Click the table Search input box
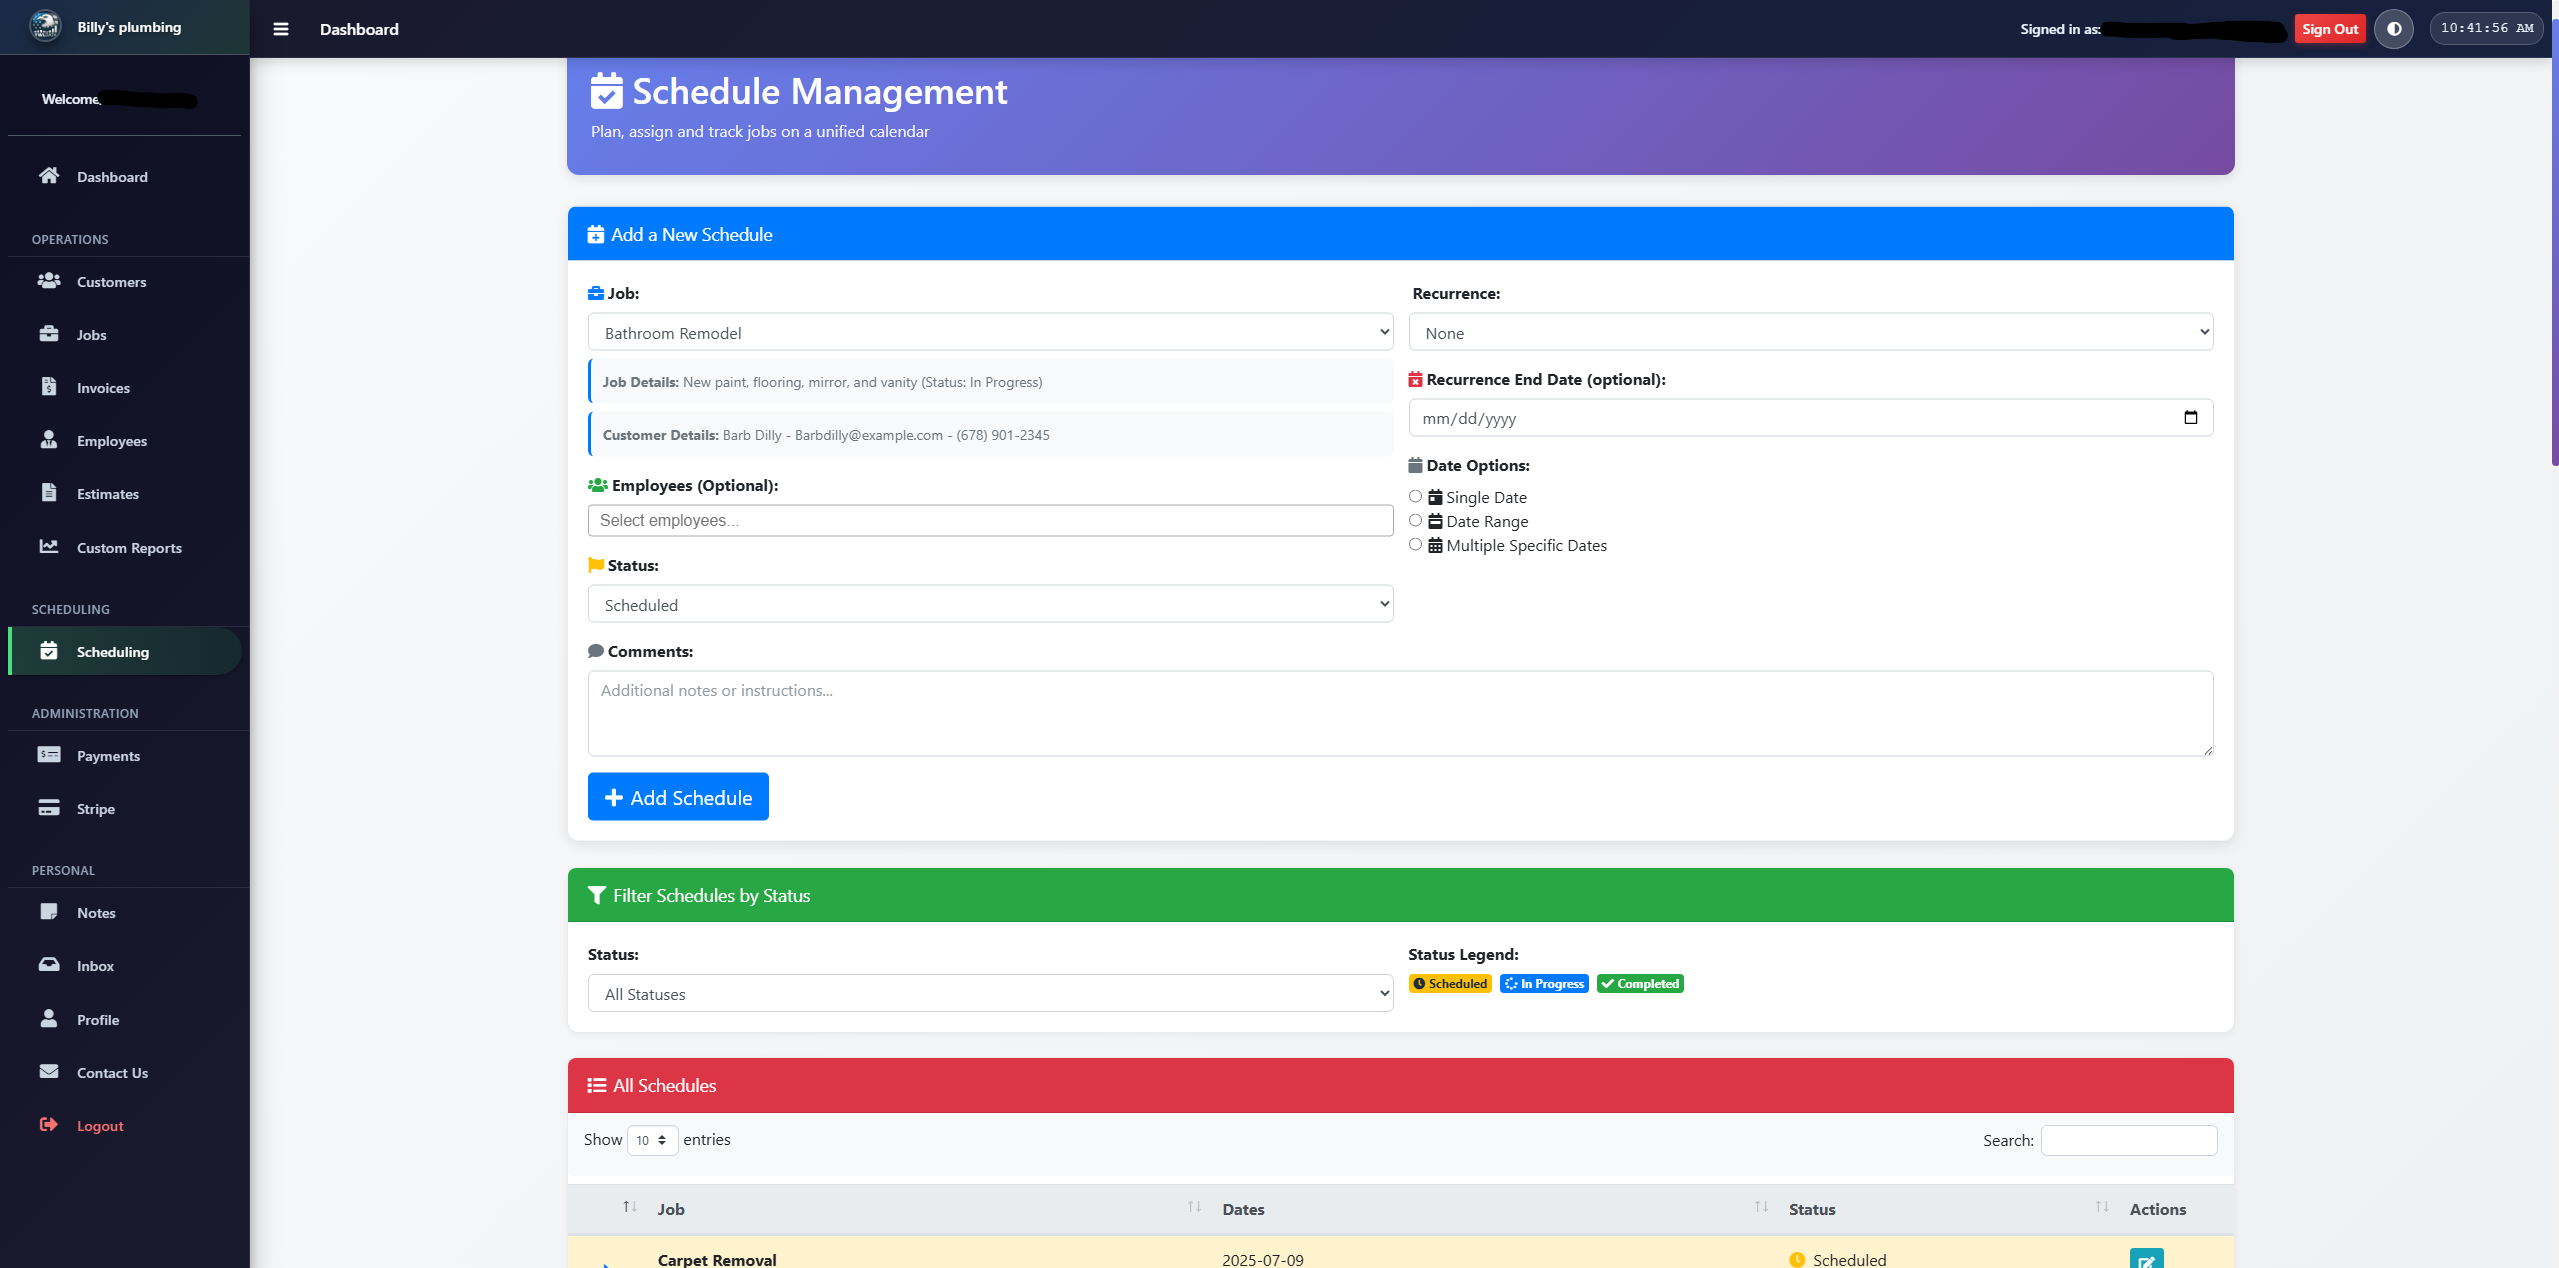Viewport: 2559px width, 1268px height. click(2129, 1140)
